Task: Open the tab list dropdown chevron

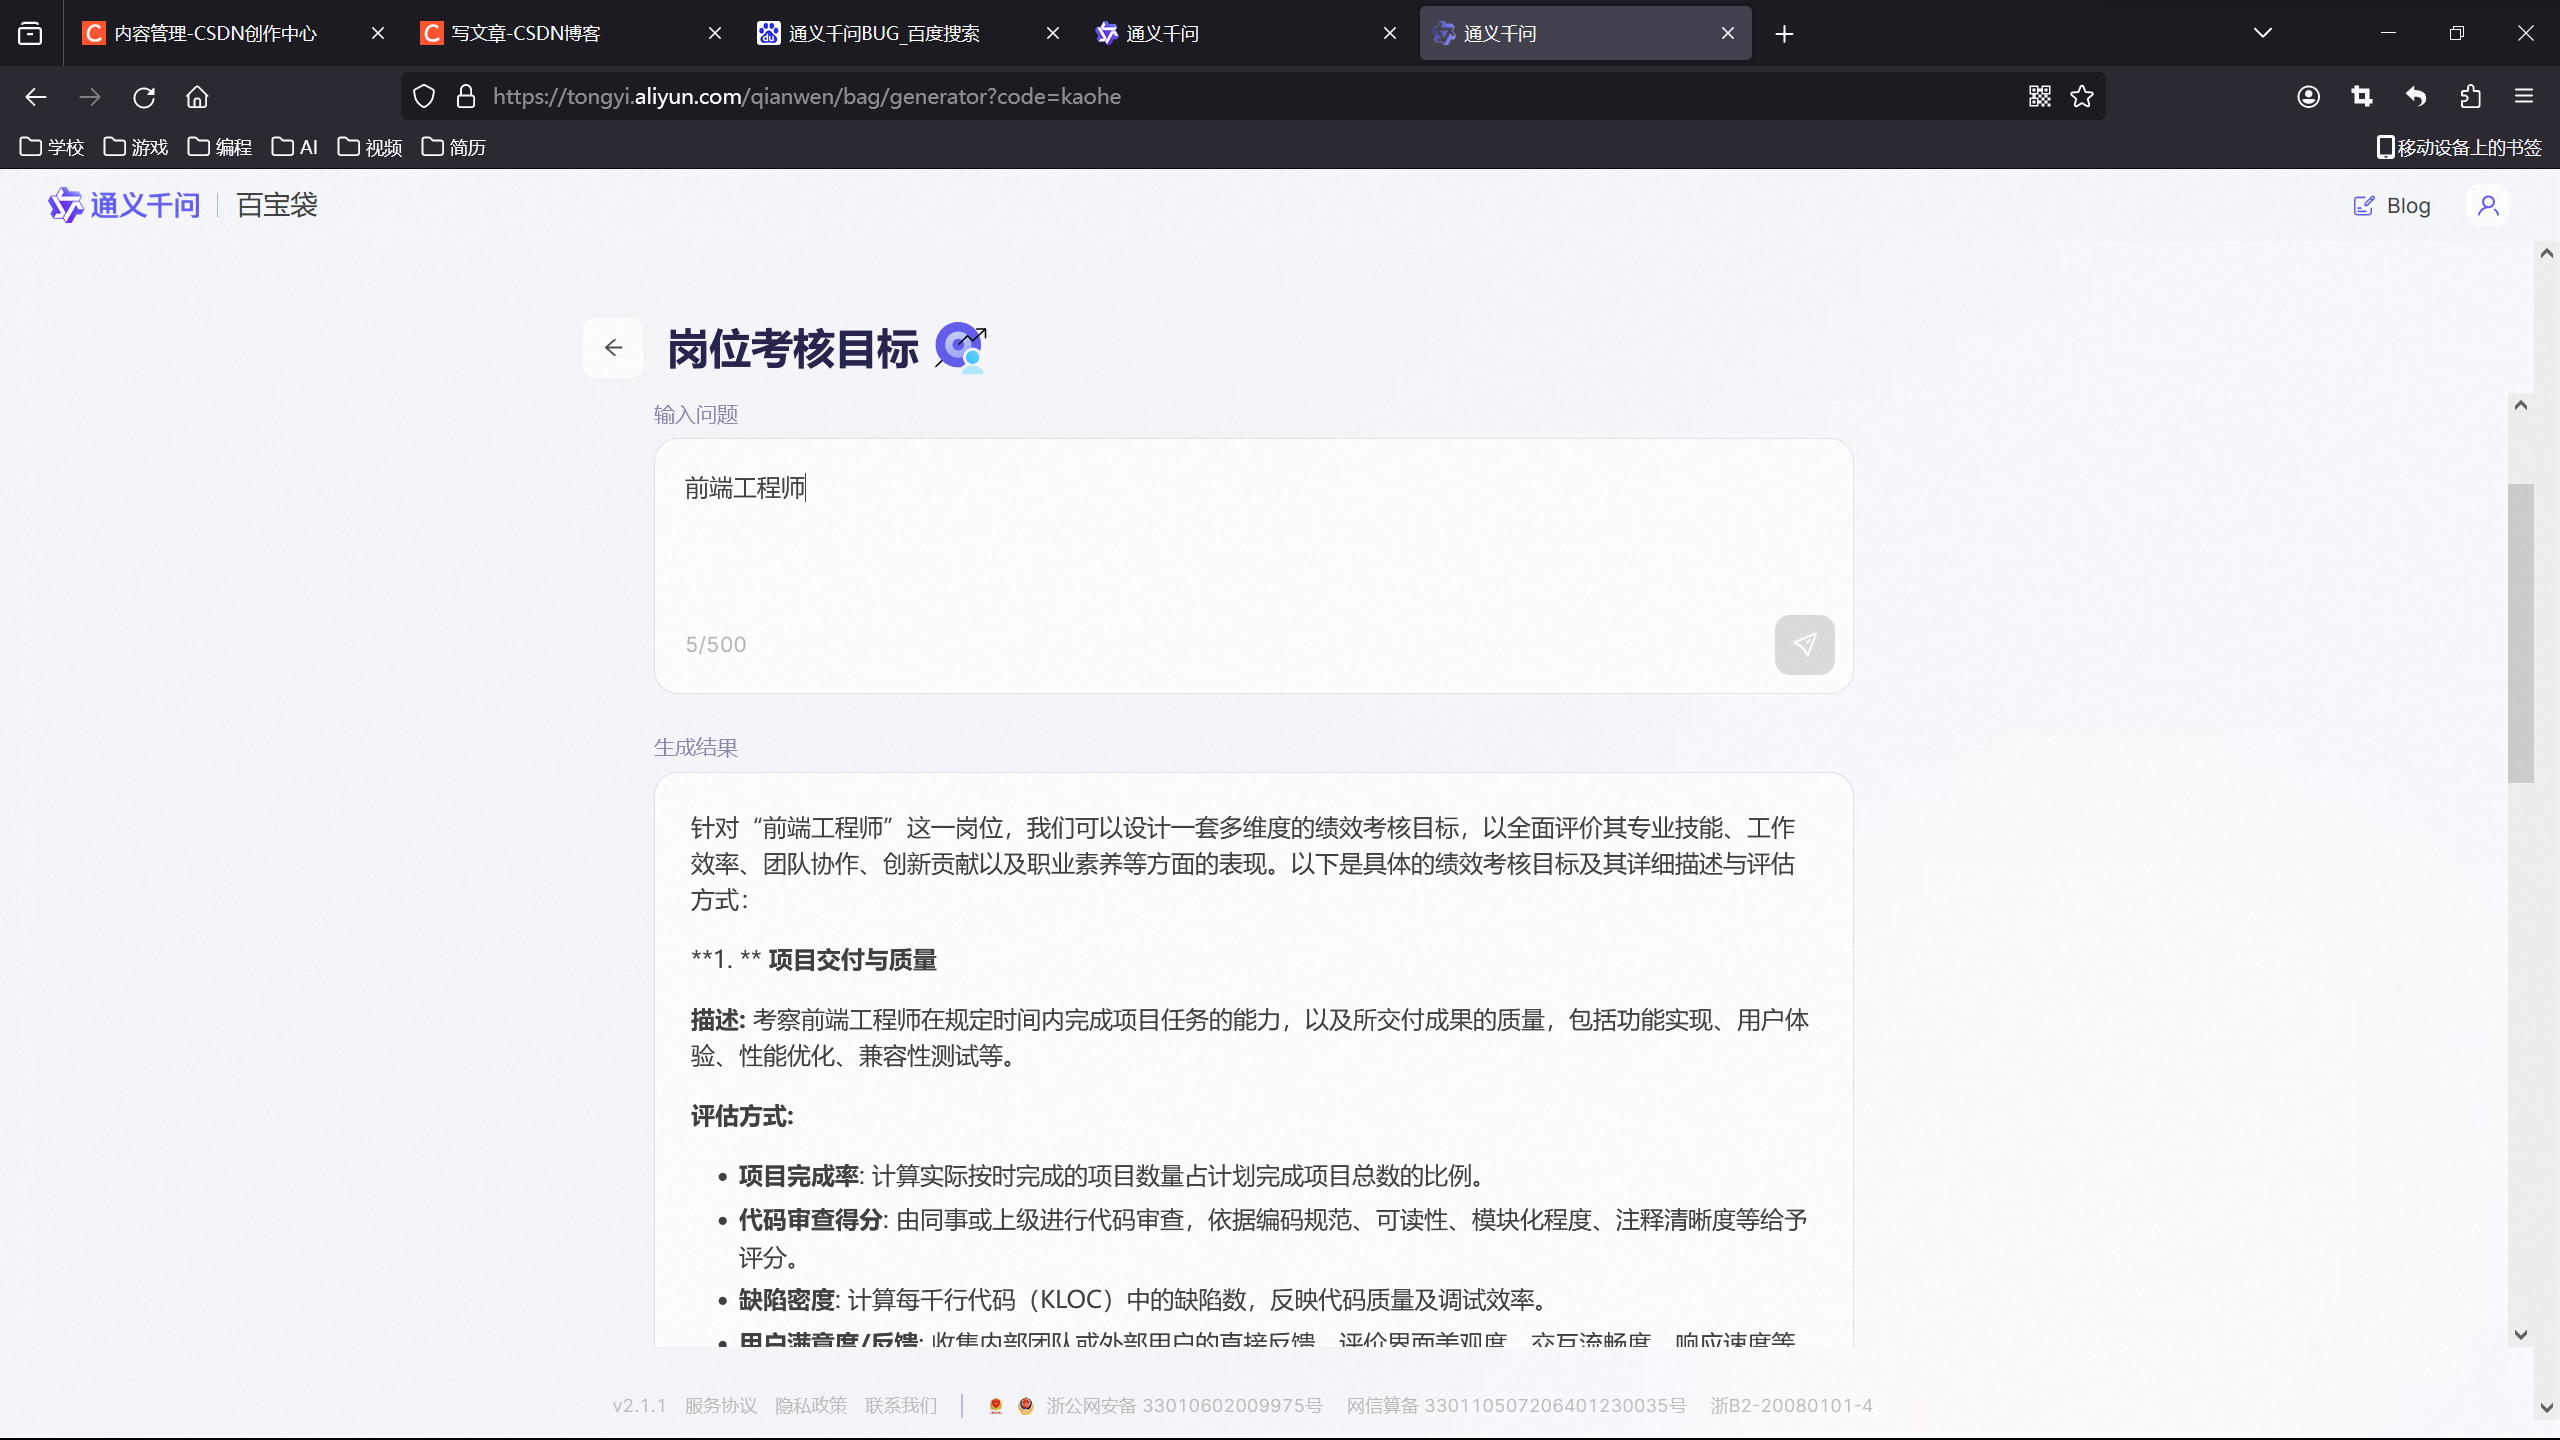Action: click(2263, 33)
